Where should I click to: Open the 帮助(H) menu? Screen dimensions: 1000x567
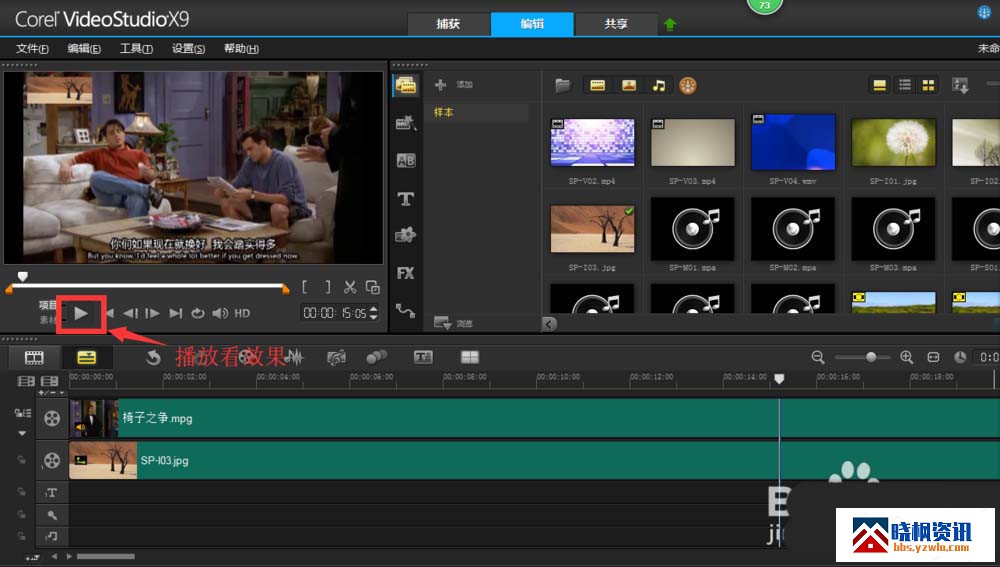click(x=241, y=48)
